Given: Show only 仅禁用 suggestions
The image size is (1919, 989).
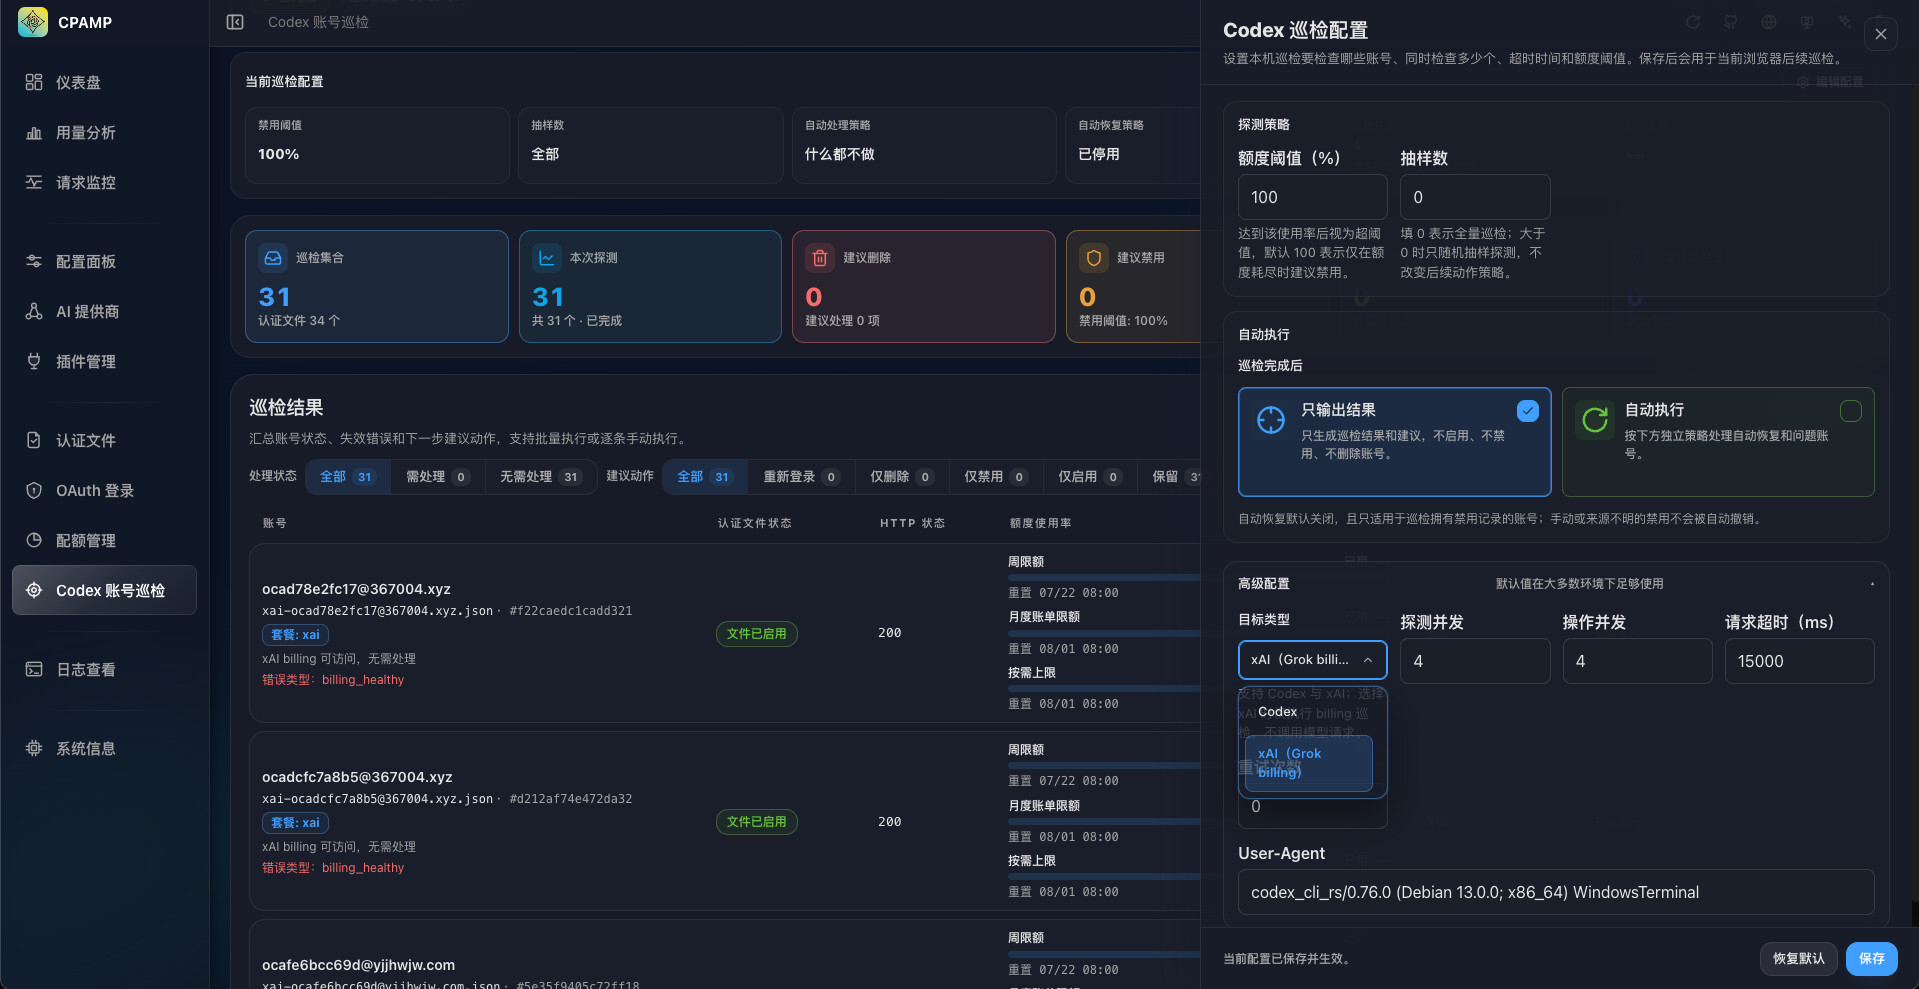Looking at the screenshot, I should [x=995, y=477].
